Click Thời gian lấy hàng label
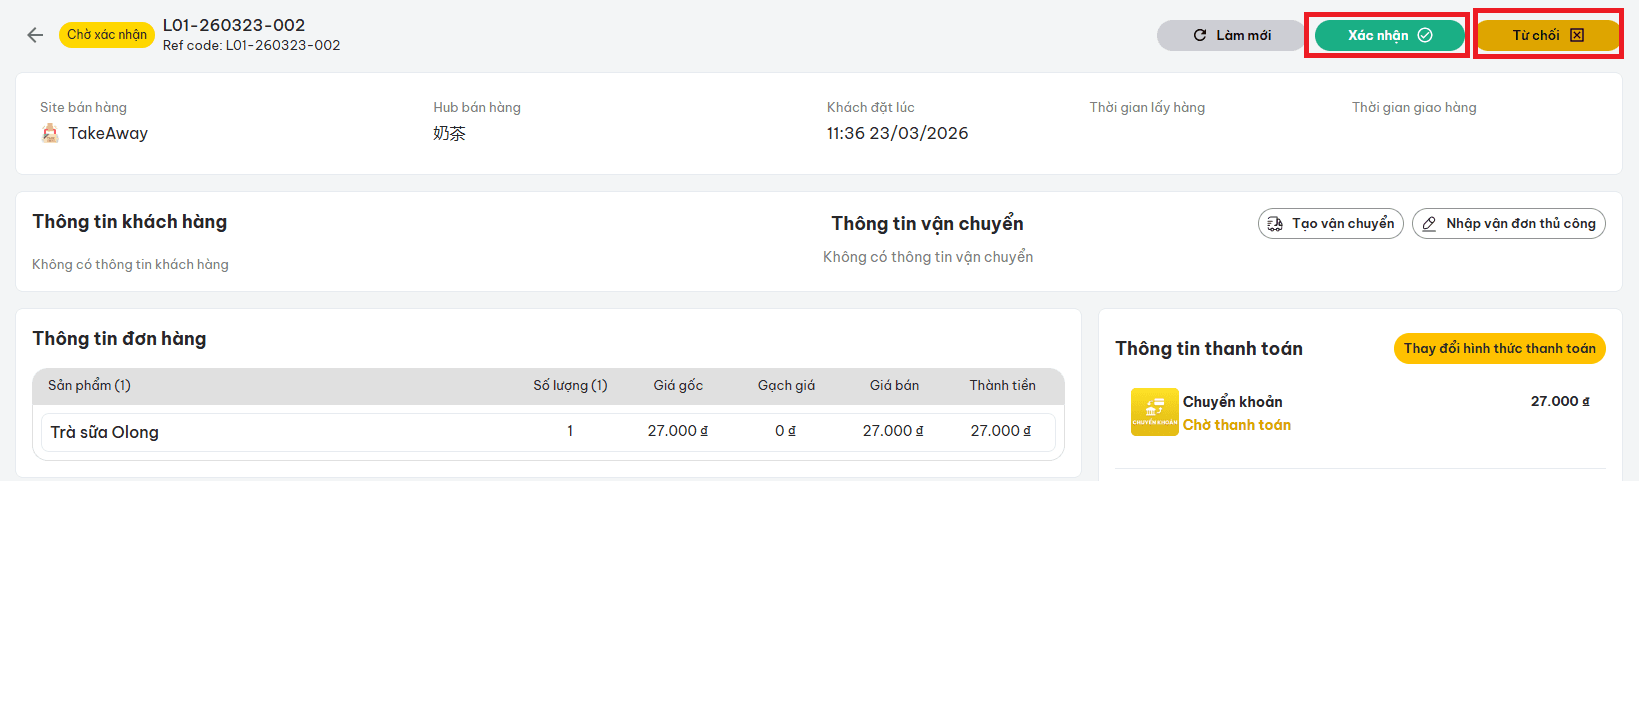 click(x=1147, y=107)
